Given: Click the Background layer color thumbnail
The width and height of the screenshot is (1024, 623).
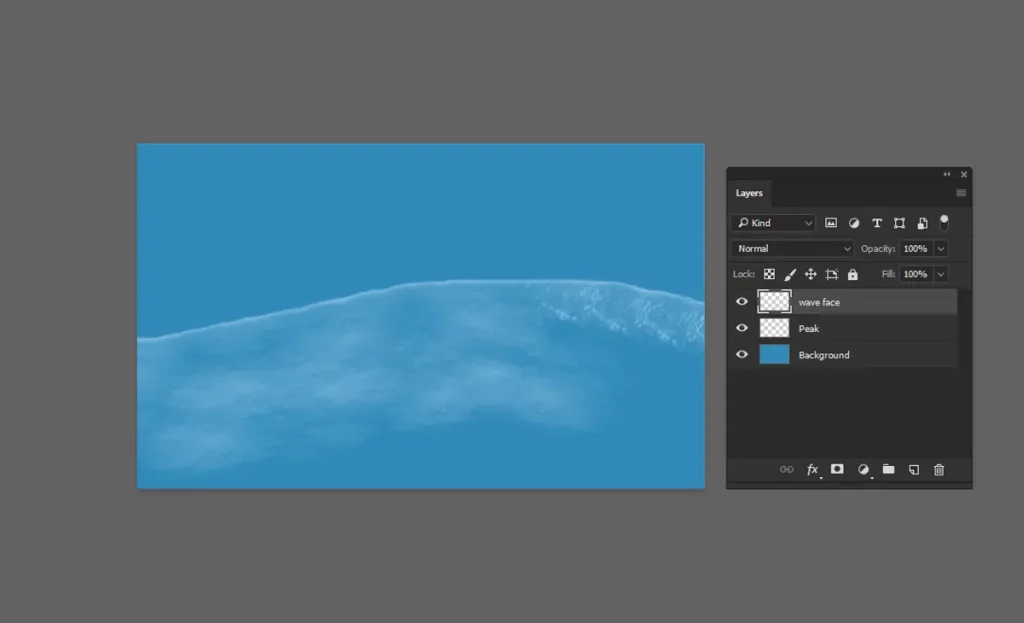Looking at the screenshot, I should point(775,354).
